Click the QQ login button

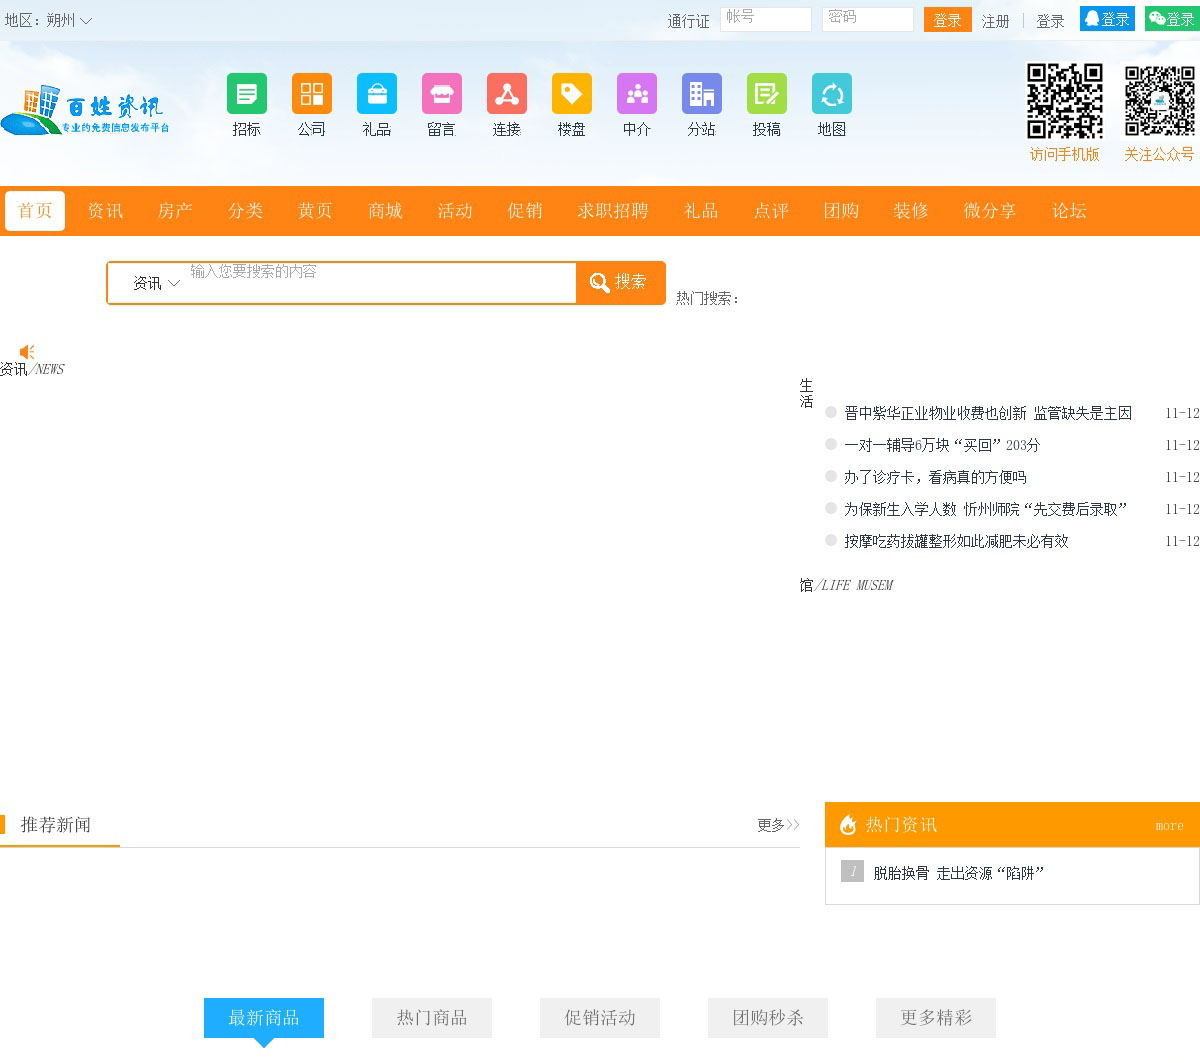[x=1106, y=19]
